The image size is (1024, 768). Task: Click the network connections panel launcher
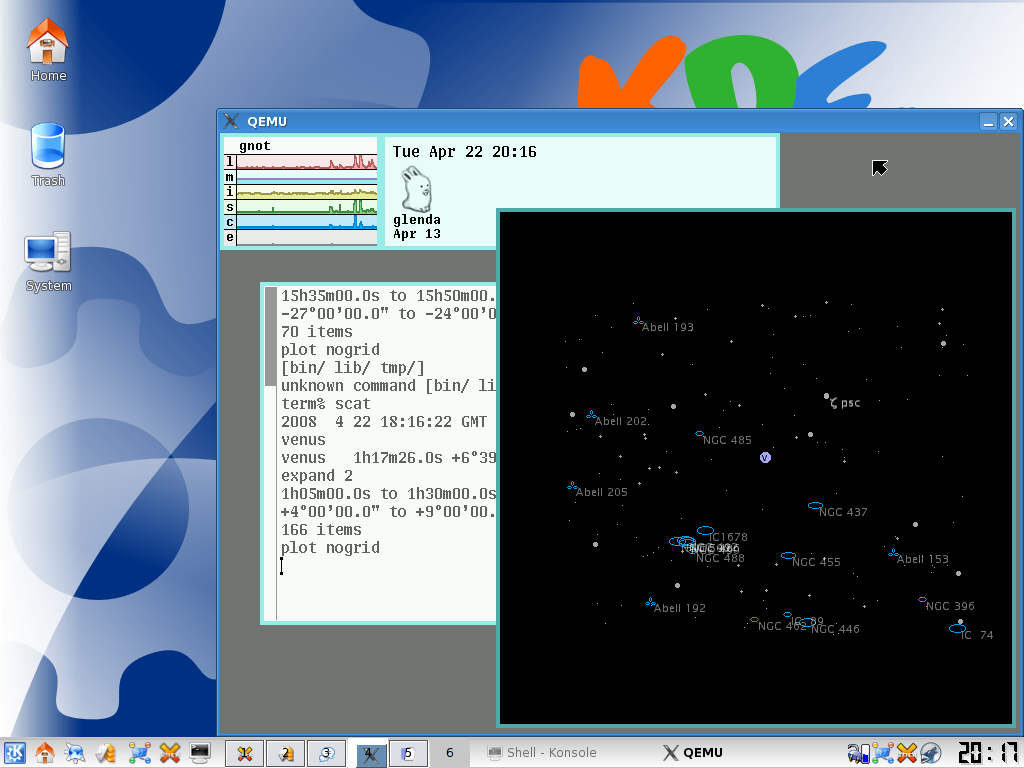pos(139,753)
